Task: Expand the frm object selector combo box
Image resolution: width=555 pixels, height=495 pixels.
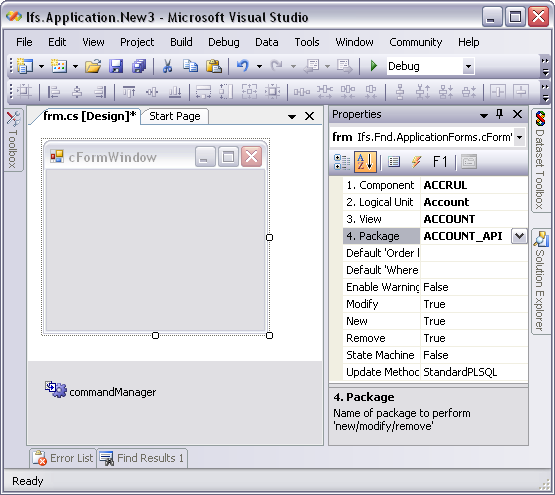Action: click(520, 137)
